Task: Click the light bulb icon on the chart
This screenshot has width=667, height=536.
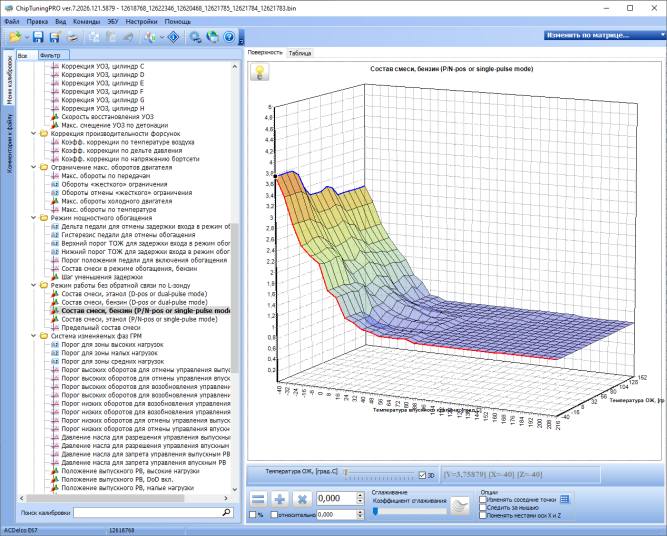Action: coord(259,72)
